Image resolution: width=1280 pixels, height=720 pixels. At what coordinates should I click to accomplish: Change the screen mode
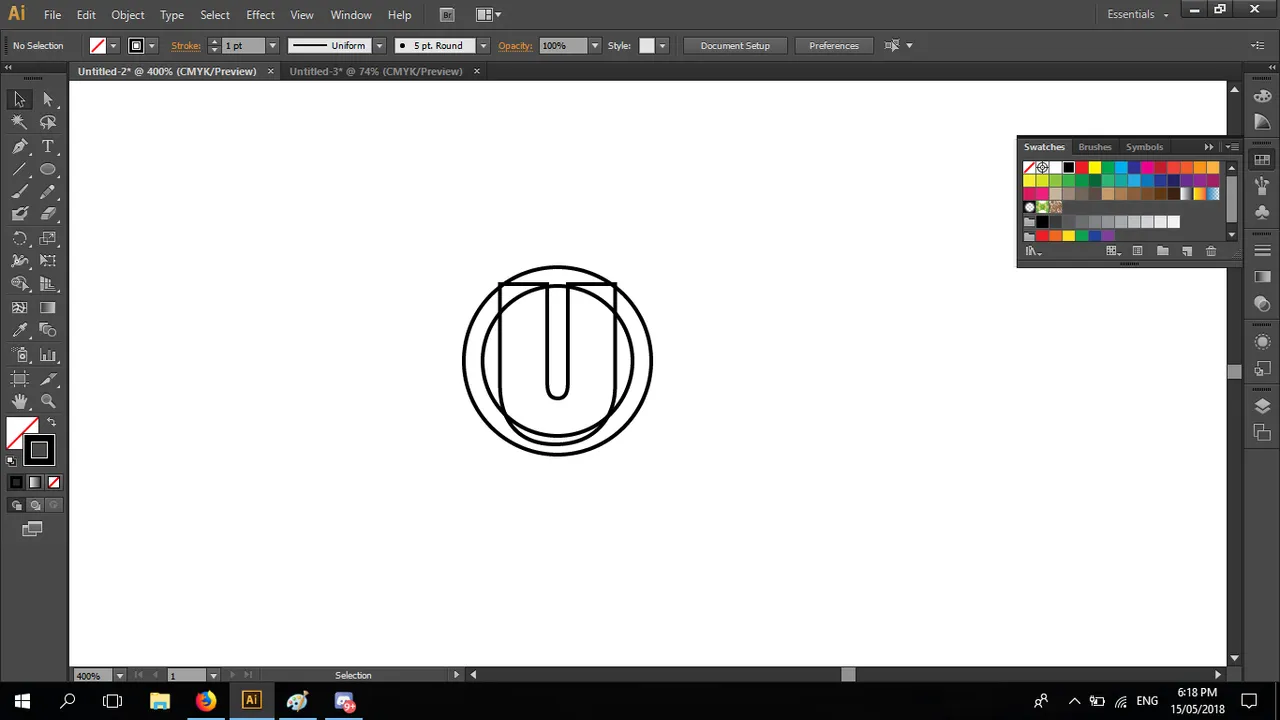click(32, 529)
